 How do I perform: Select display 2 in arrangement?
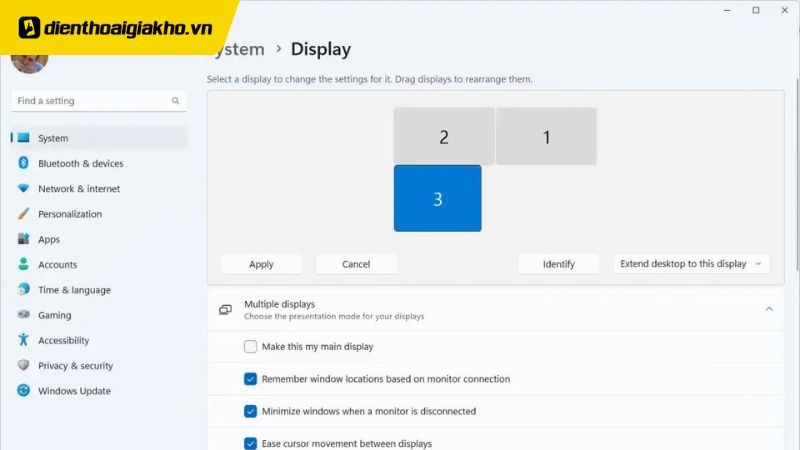pyautogui.click(x=444, y=136)
